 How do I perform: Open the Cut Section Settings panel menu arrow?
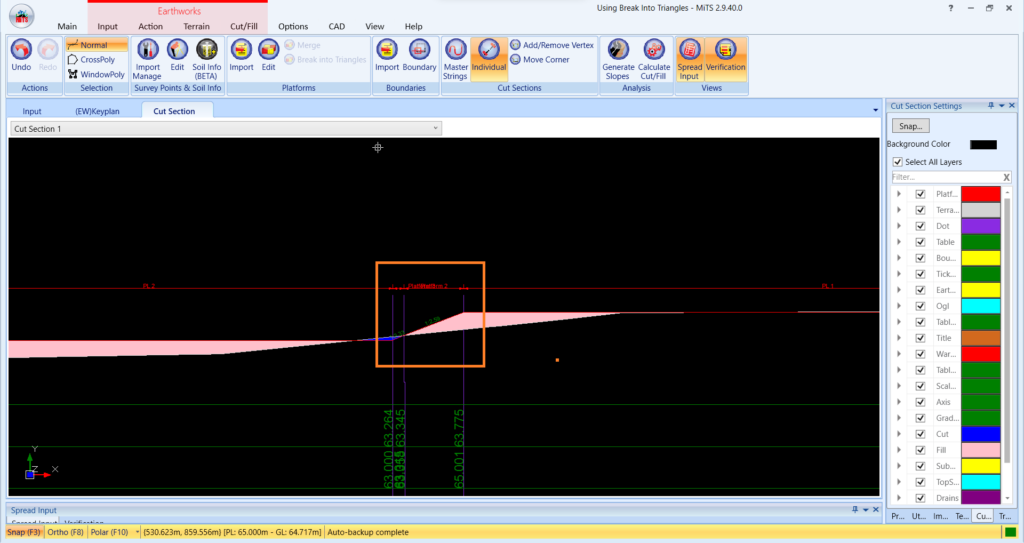point(1001,106)
